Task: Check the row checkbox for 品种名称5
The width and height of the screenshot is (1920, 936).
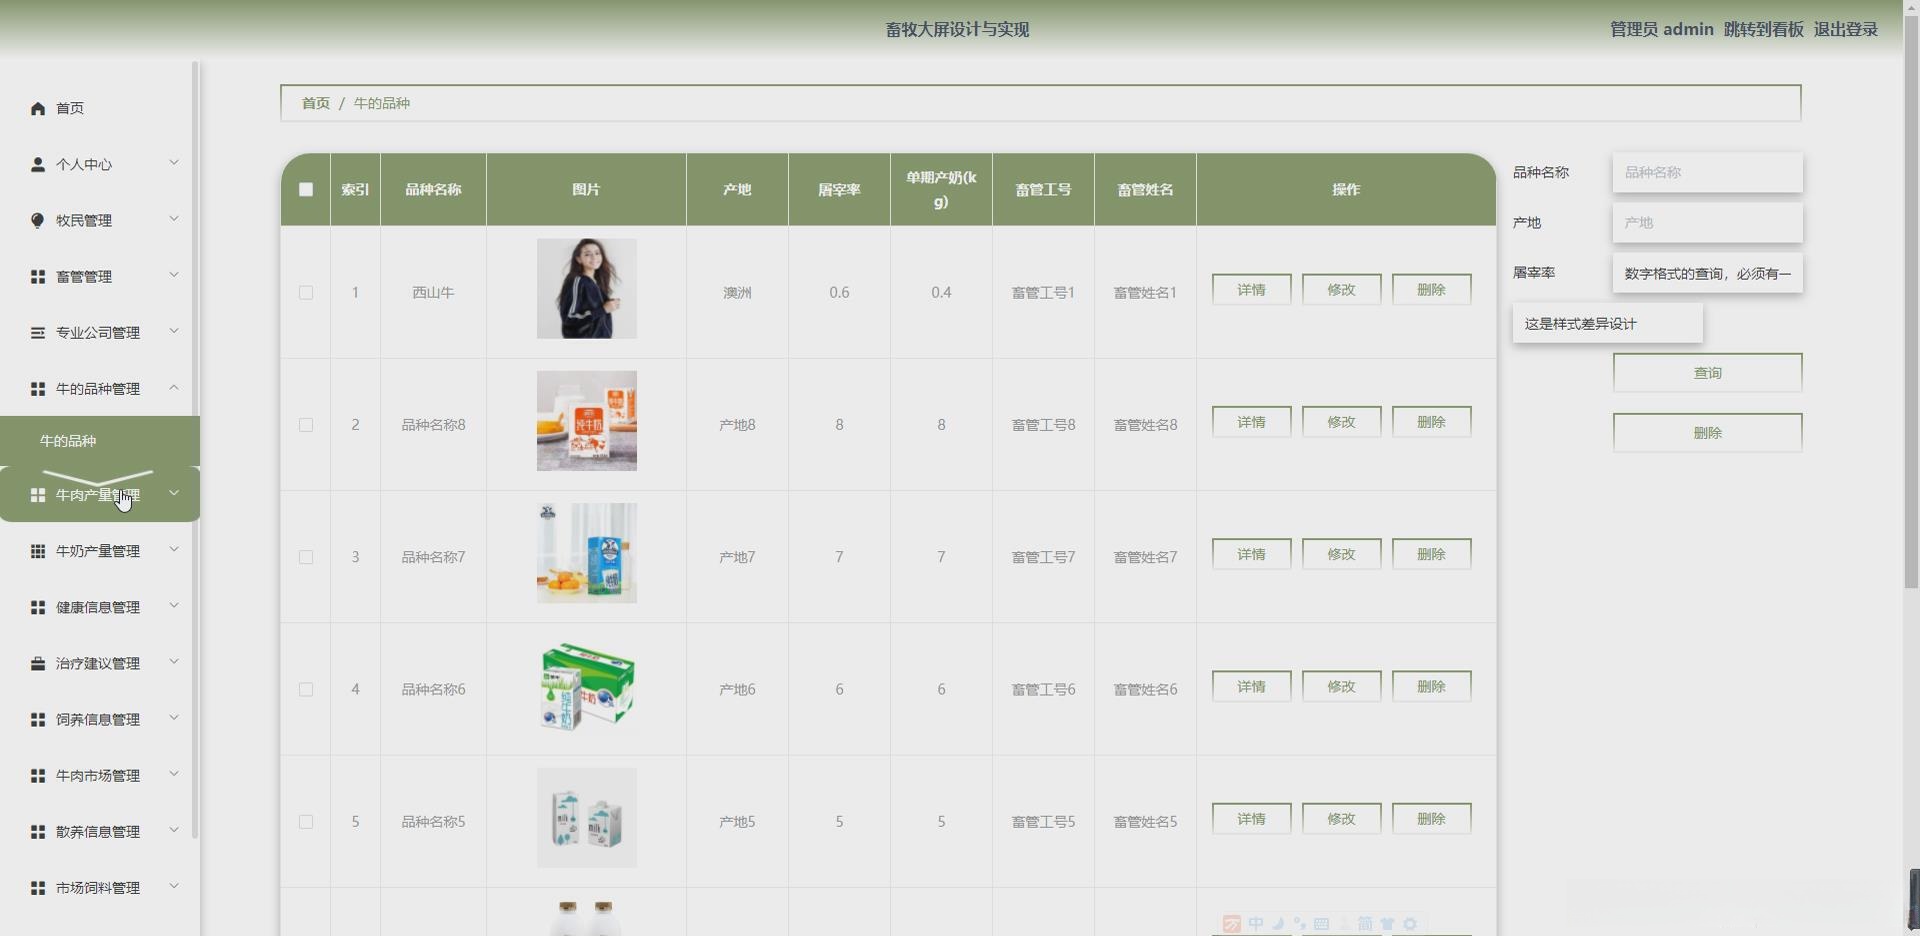Action: [306, 821]
